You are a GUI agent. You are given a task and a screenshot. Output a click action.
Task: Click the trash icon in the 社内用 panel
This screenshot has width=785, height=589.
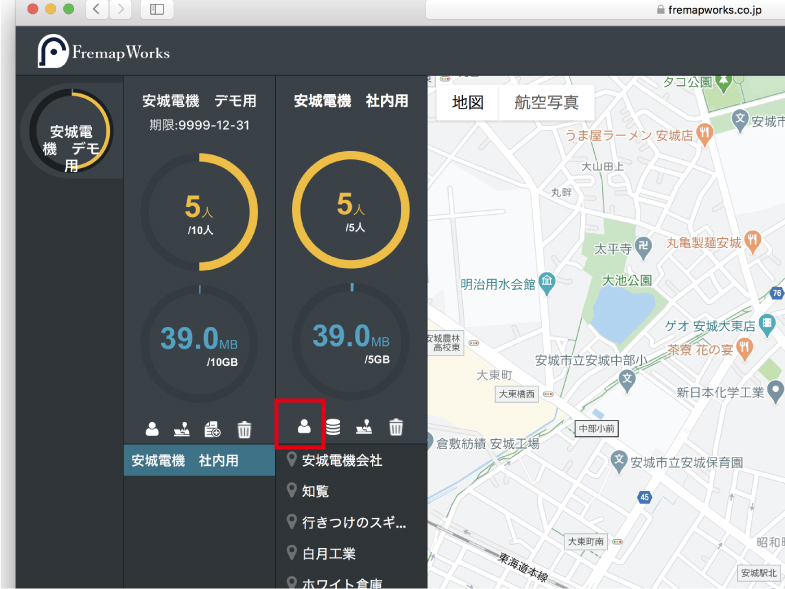[396, 427]
